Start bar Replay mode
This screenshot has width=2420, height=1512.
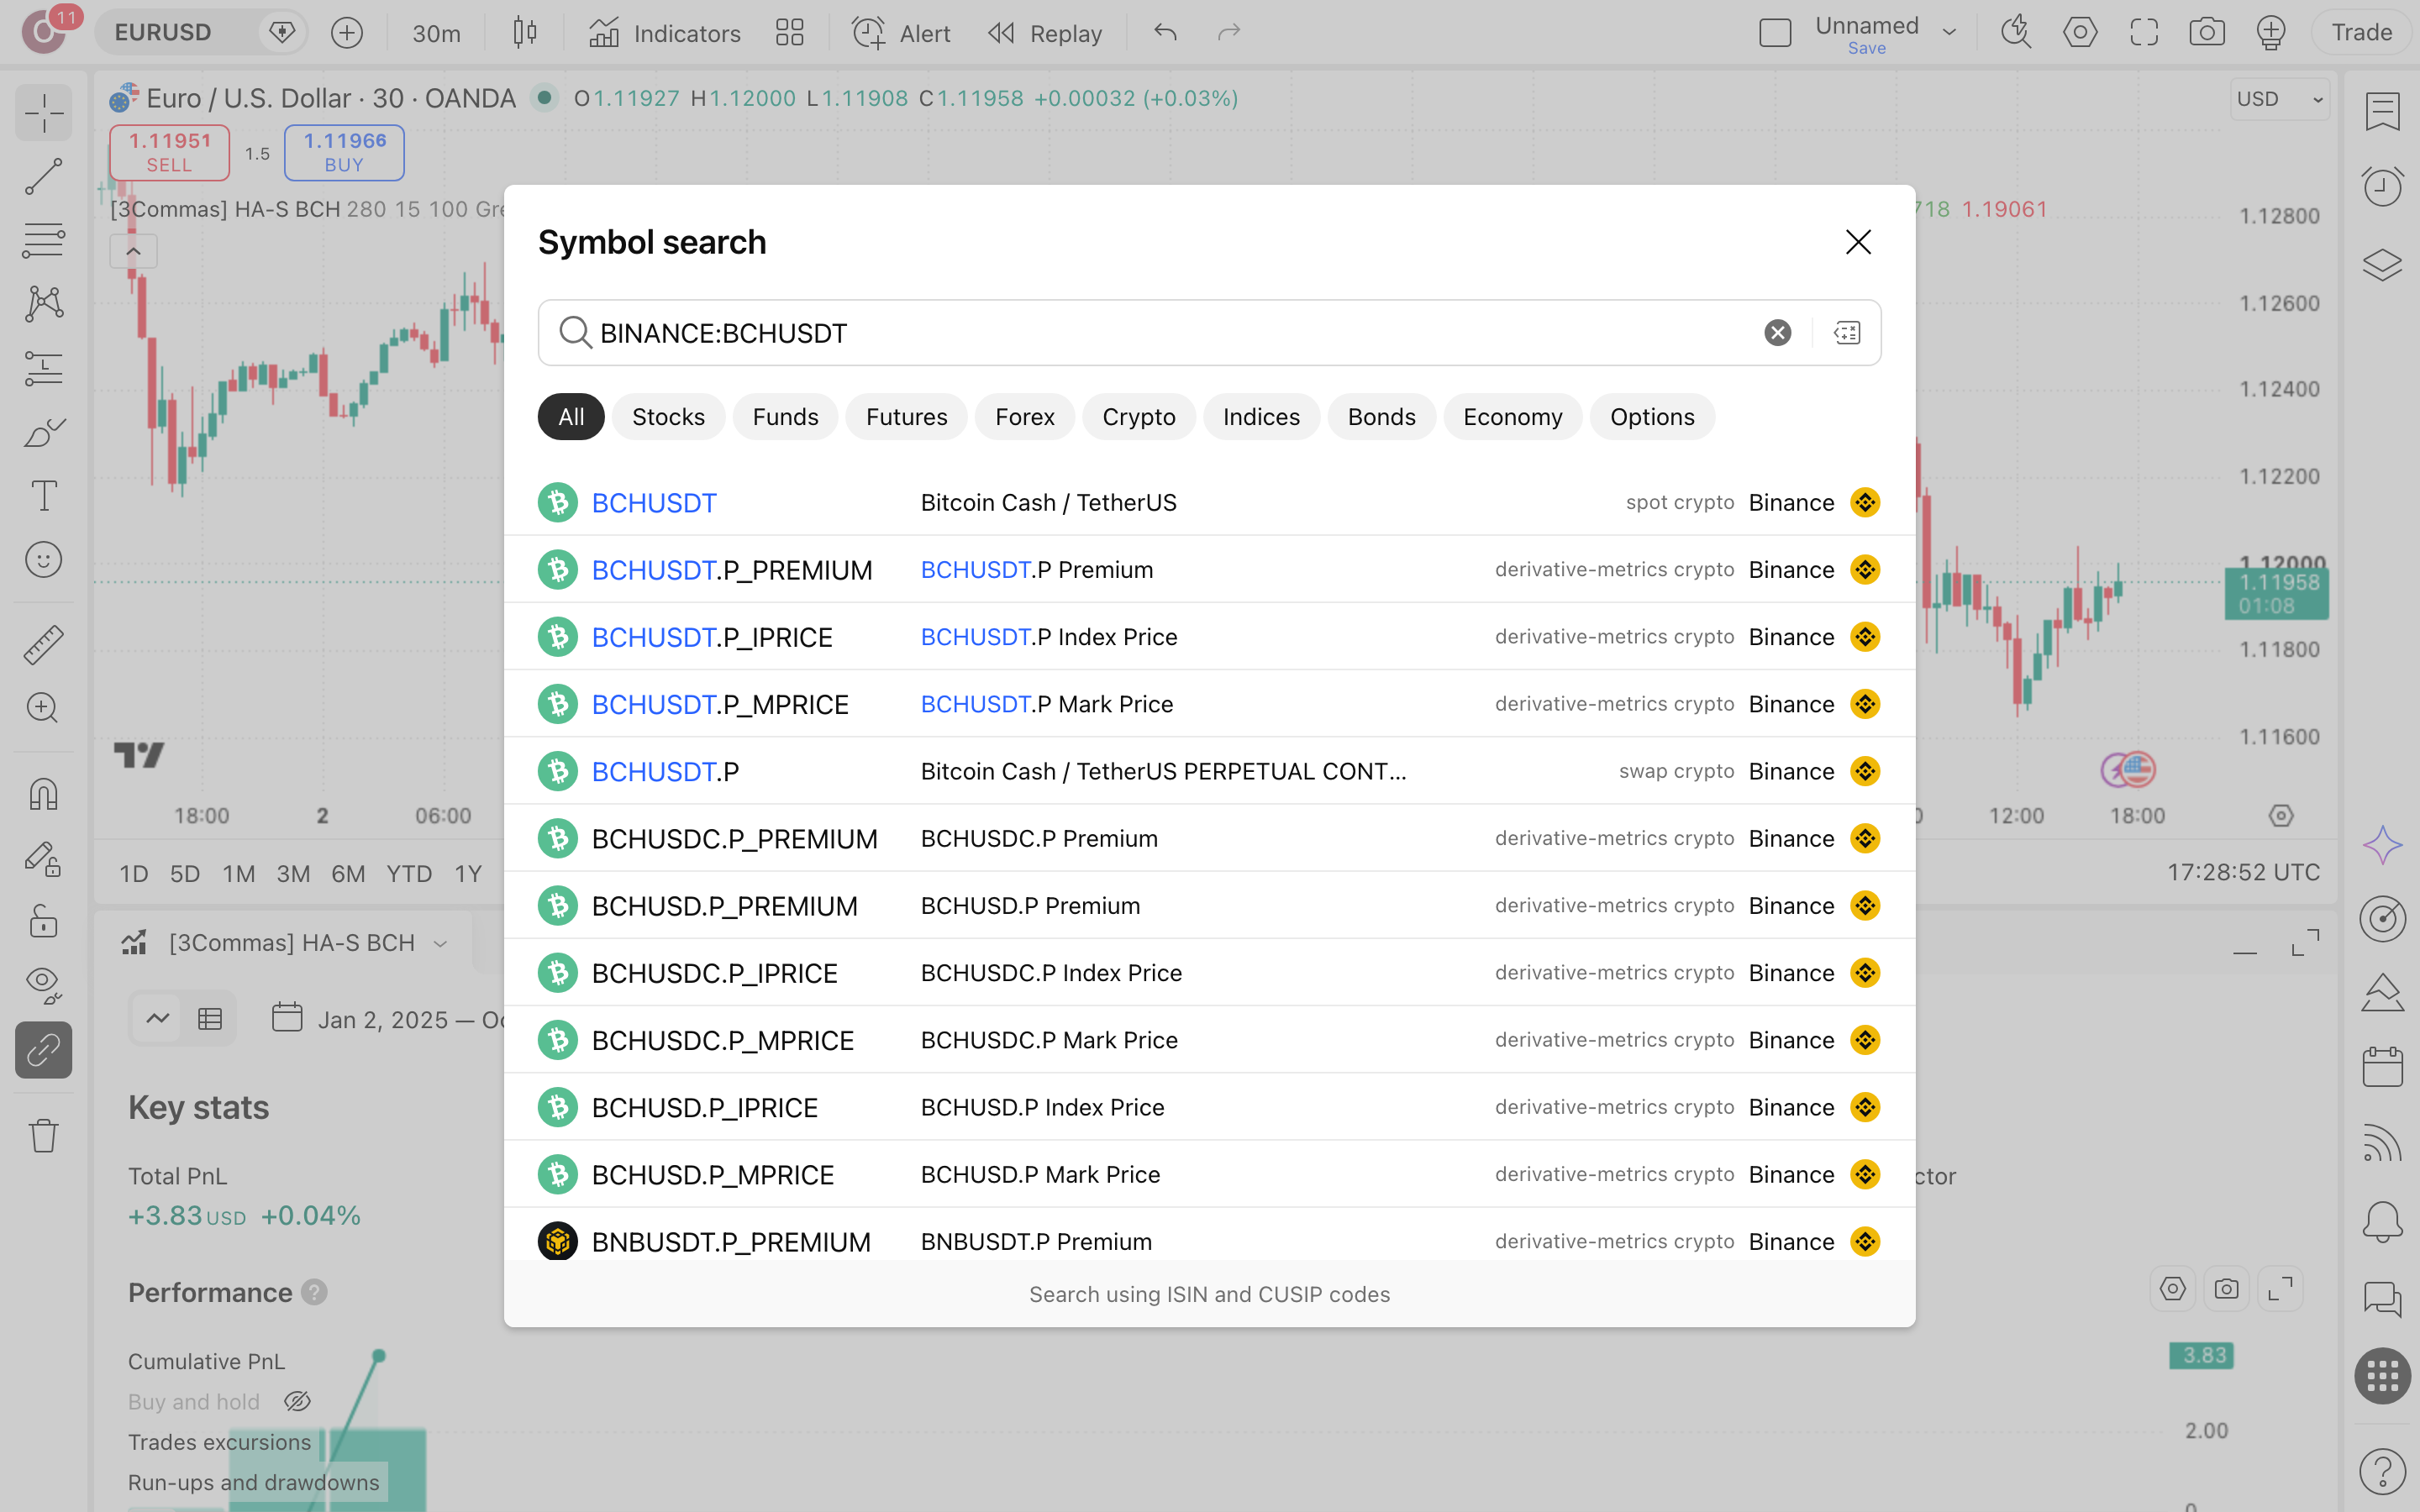(1044, 33)
